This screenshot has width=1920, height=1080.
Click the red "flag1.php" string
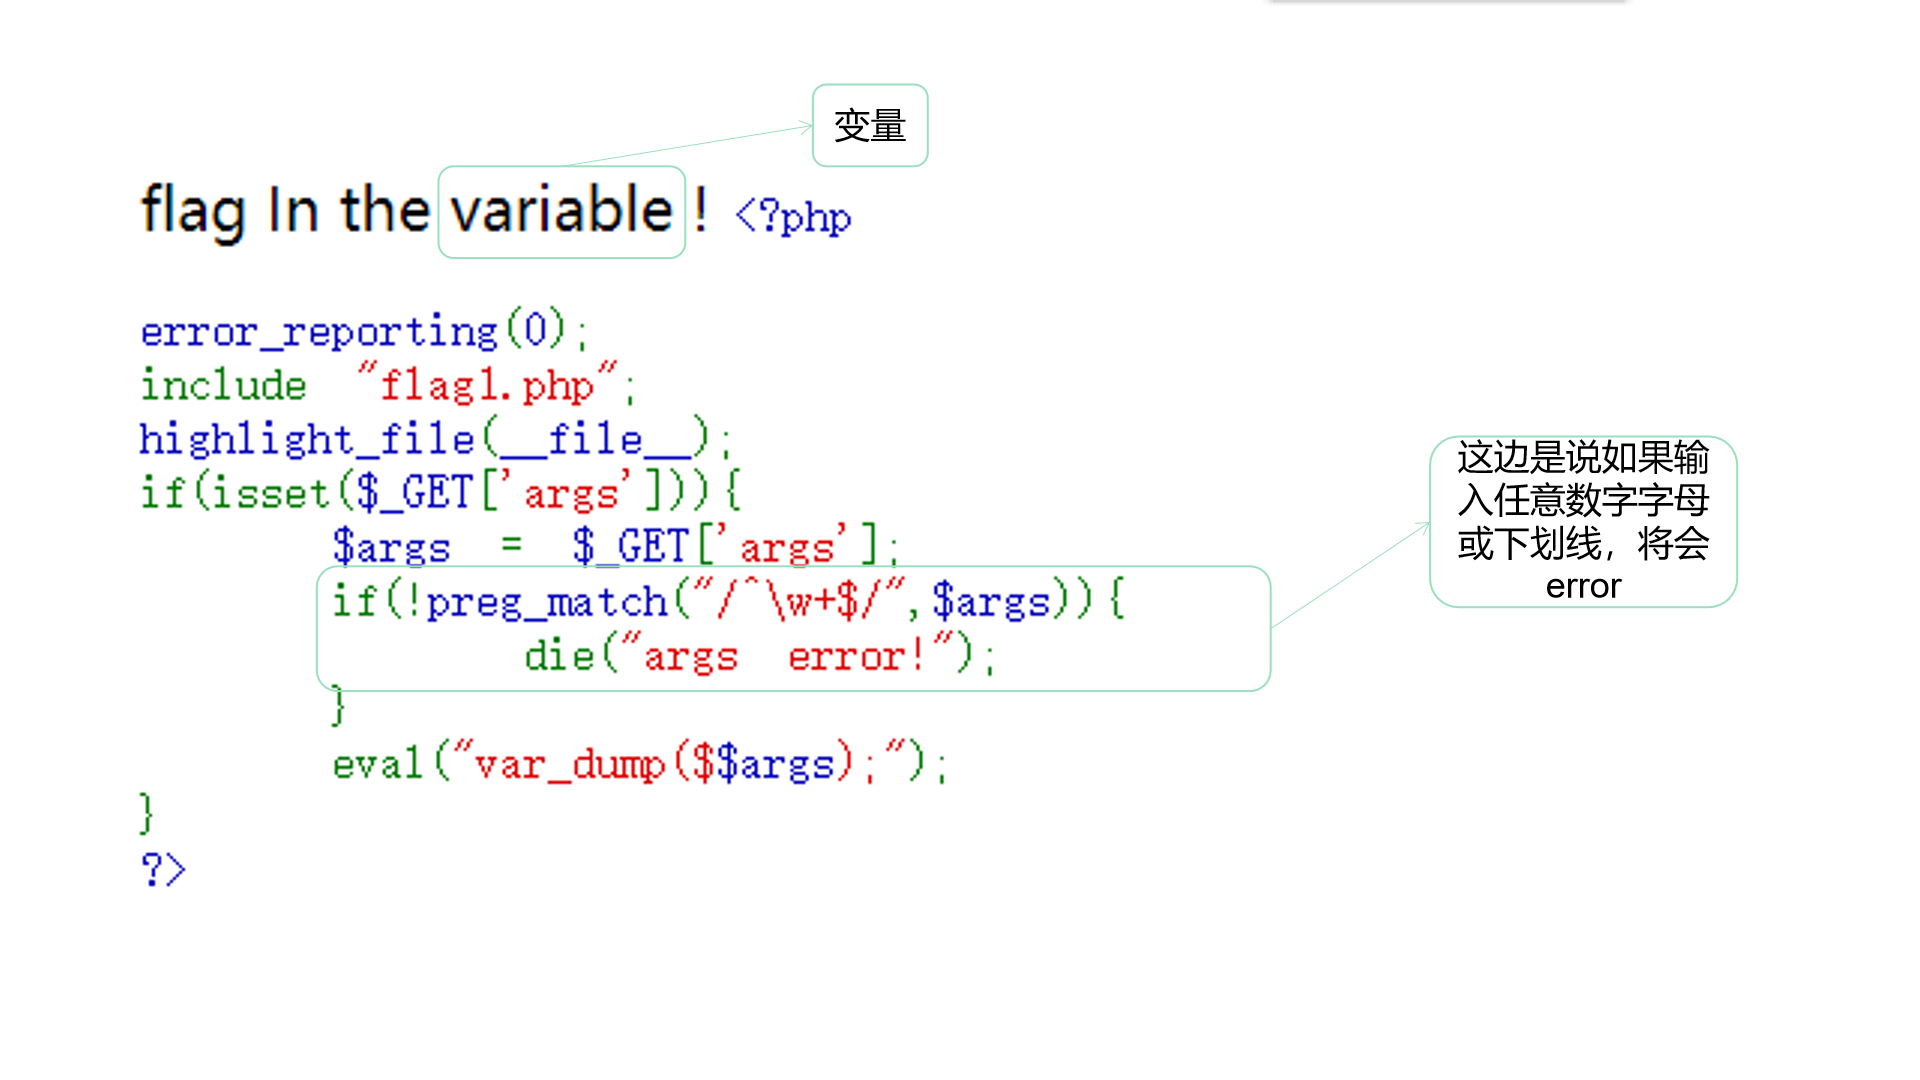tap(488, 385)
